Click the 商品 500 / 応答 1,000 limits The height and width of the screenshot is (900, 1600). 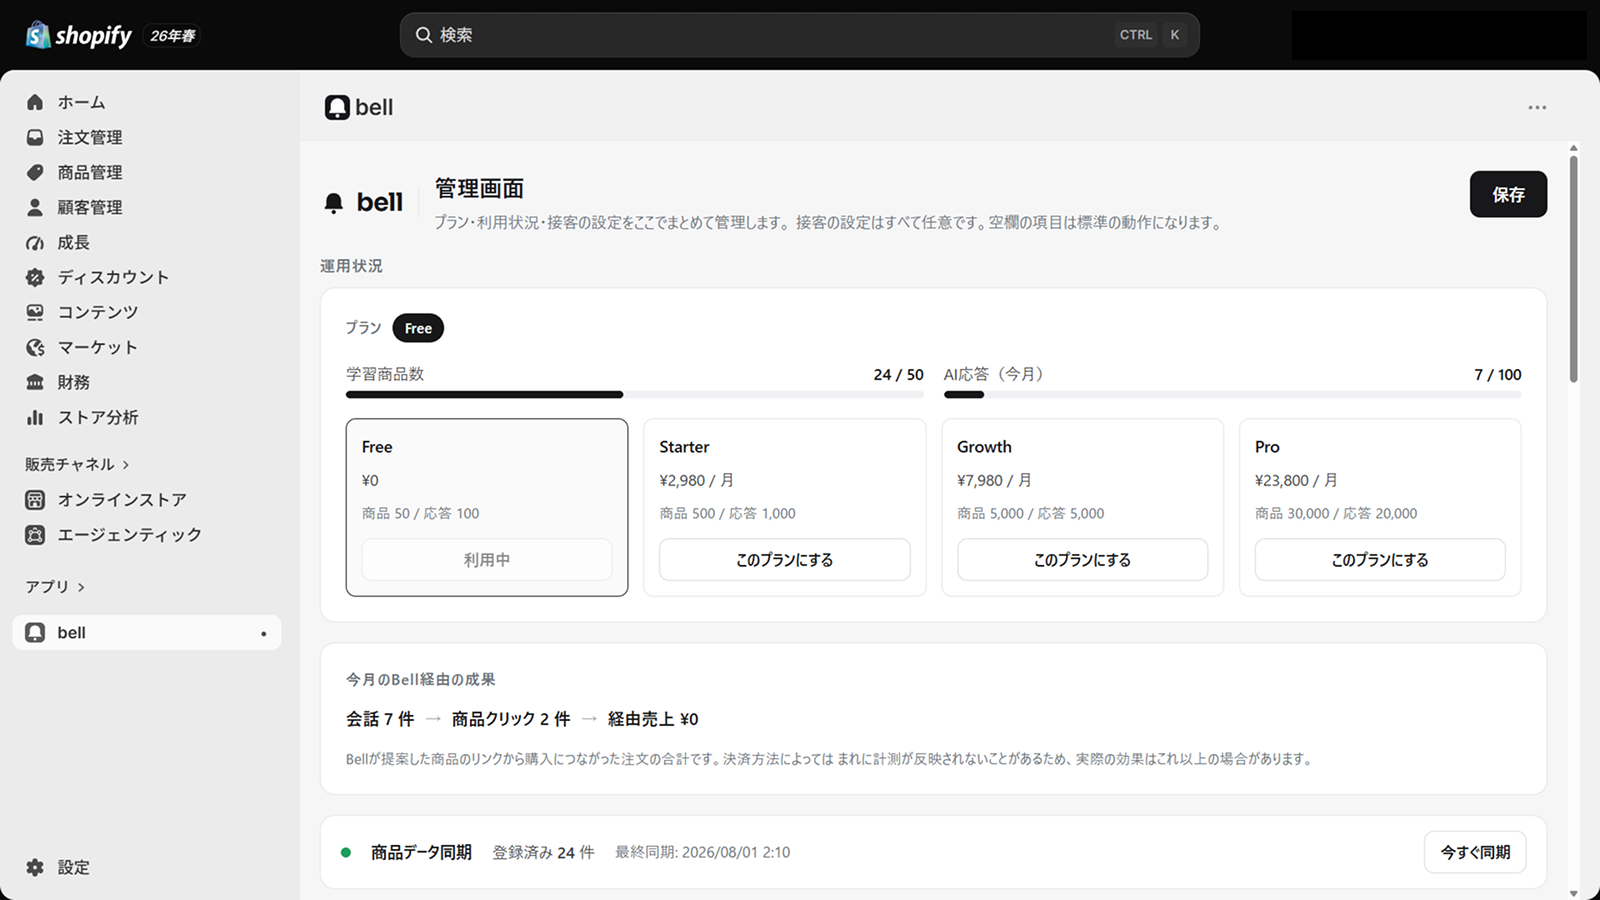click(728, 513)
